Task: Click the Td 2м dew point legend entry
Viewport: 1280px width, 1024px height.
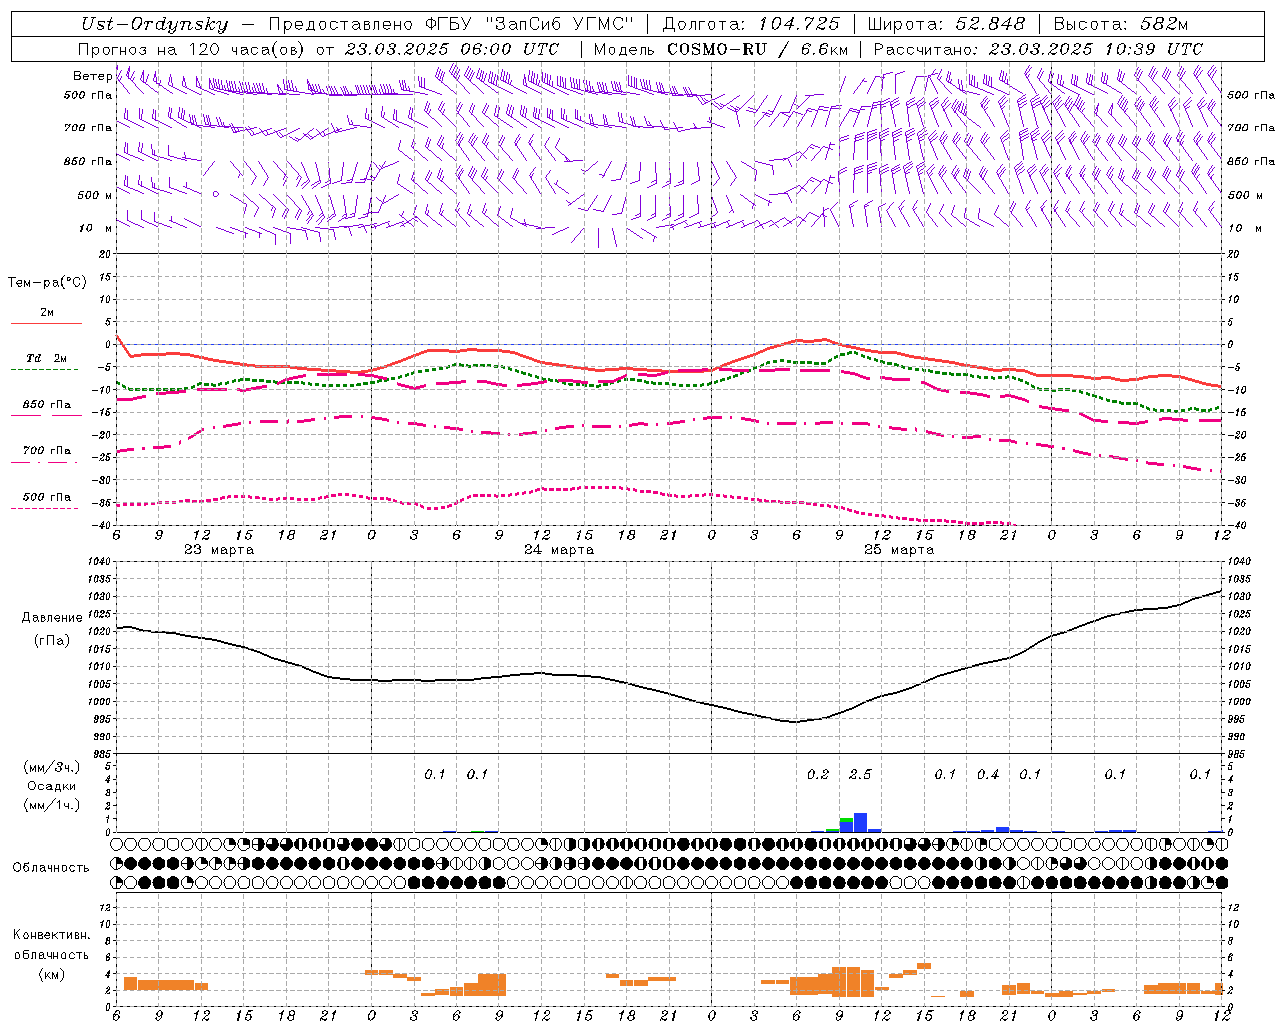Action: point(46,358)
